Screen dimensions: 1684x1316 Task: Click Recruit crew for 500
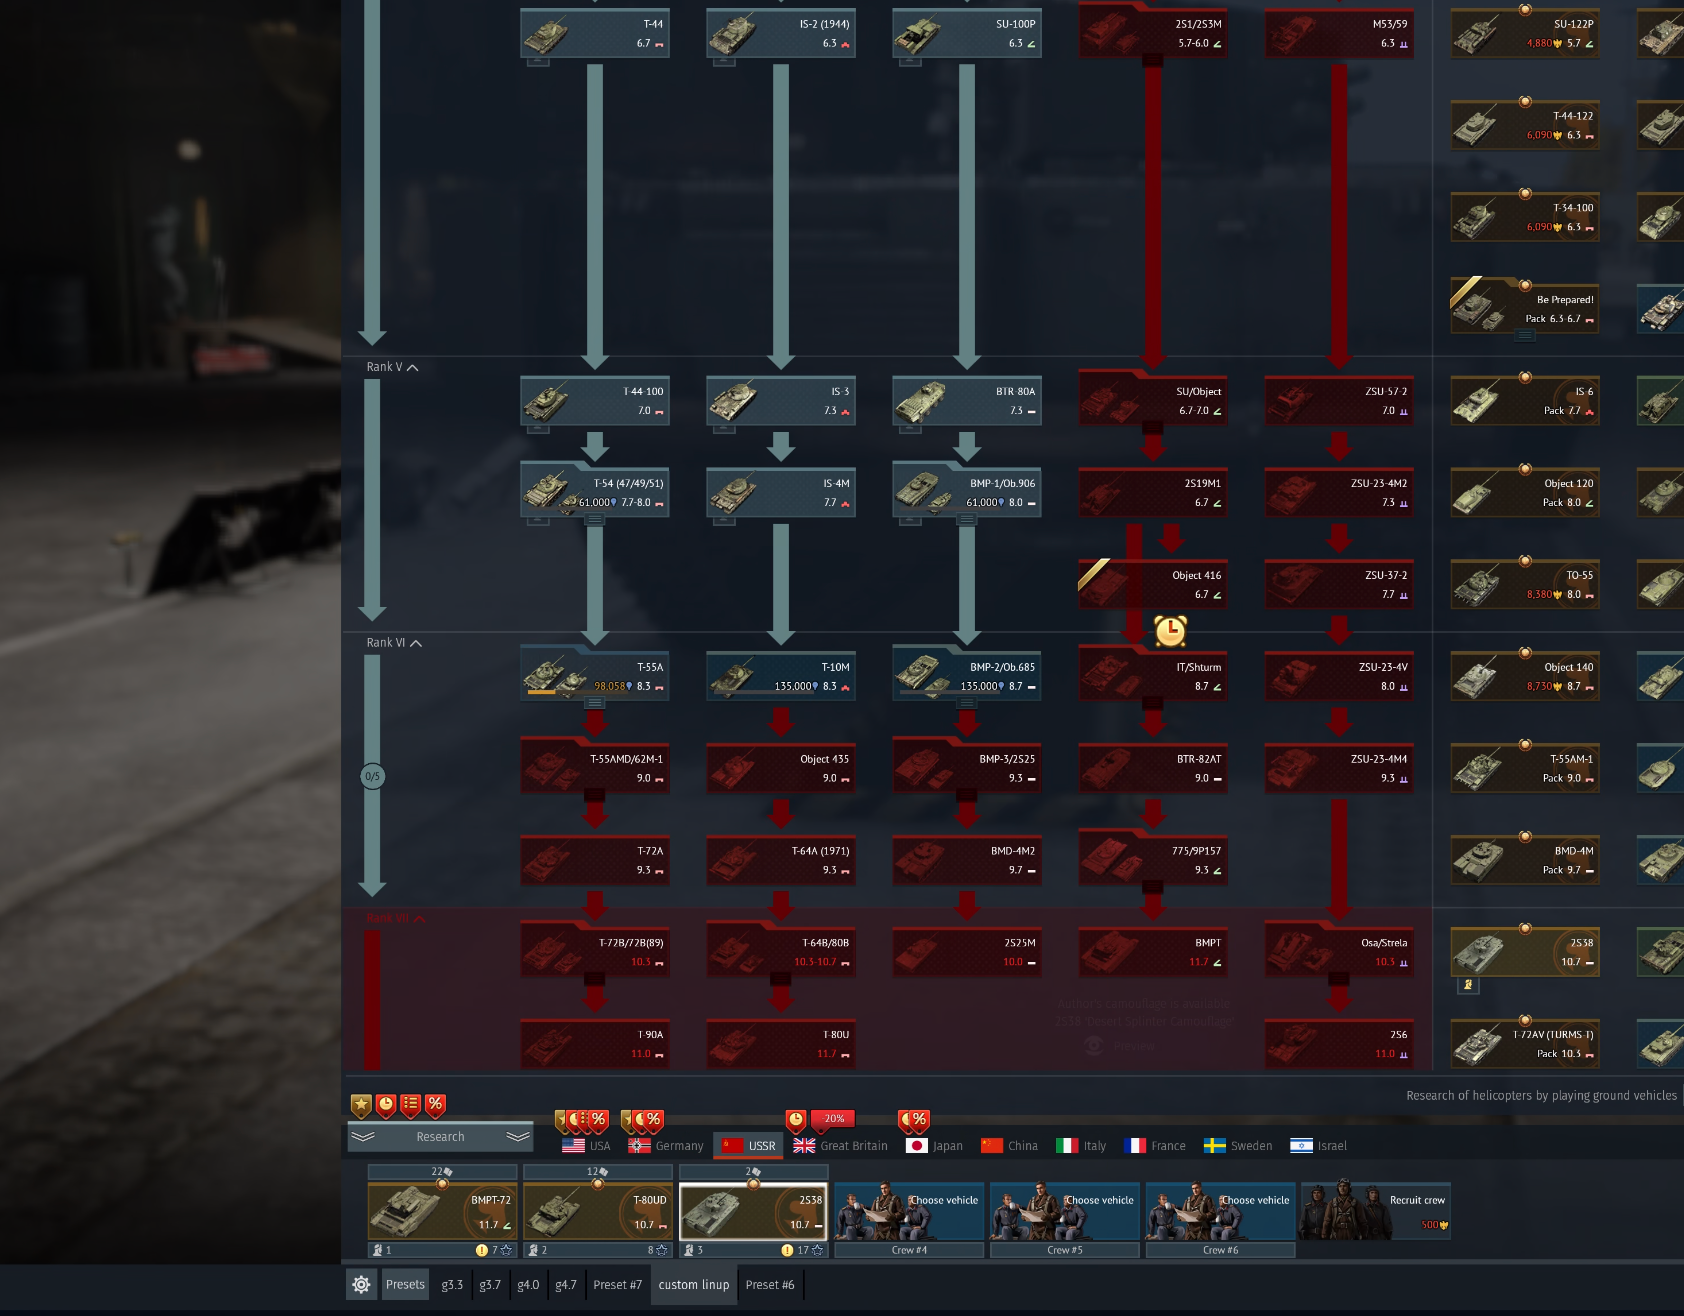coord(1375,1211)
